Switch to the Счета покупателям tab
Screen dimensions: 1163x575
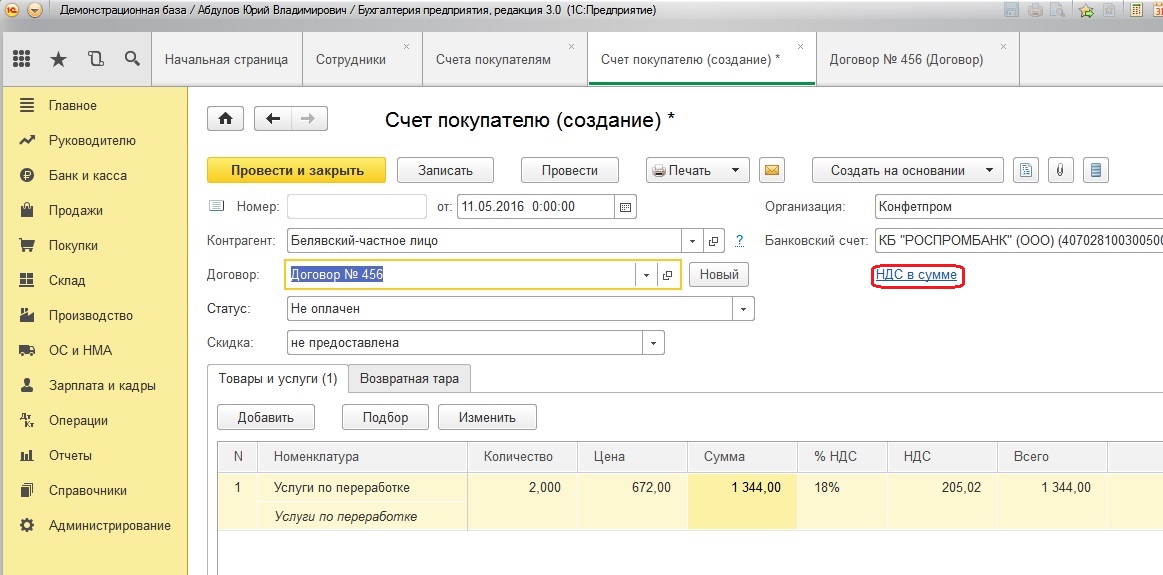click(493, 60)
